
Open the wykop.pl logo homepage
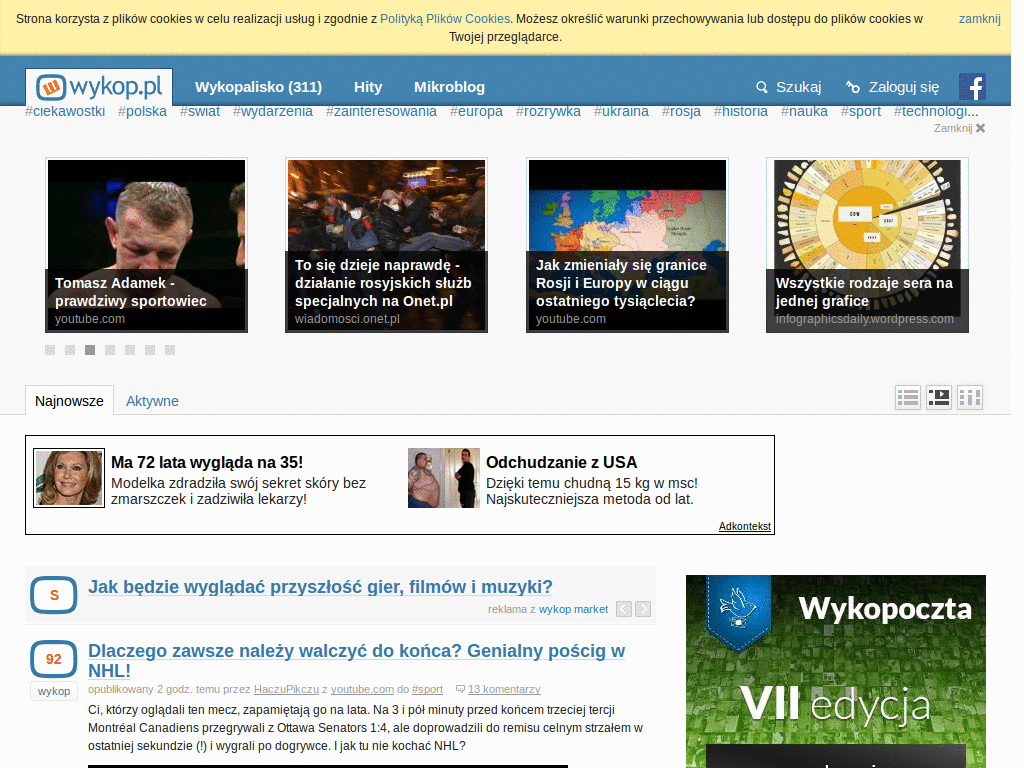[x=99, y=87]
